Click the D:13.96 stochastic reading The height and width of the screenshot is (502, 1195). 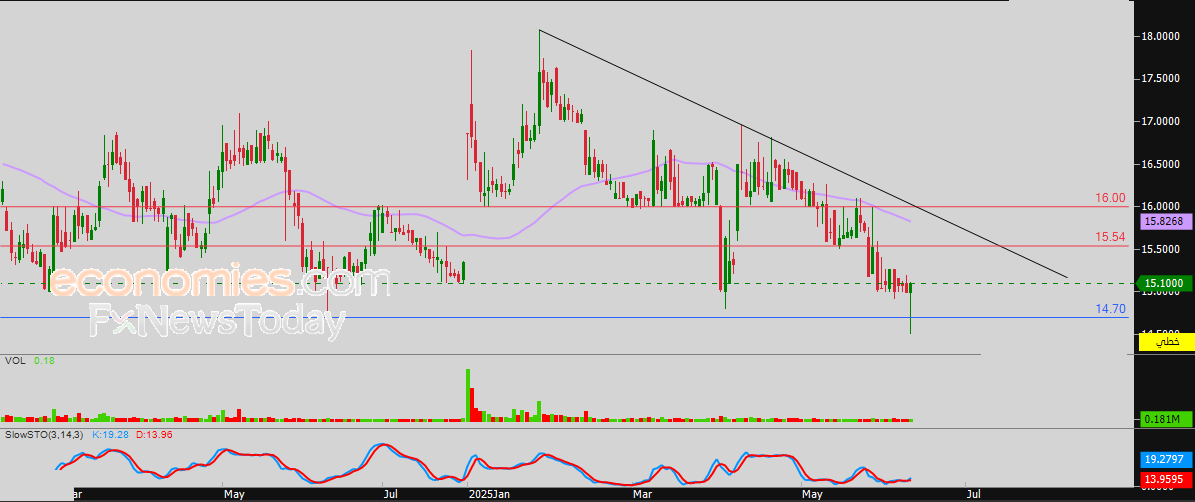(156, 434)
